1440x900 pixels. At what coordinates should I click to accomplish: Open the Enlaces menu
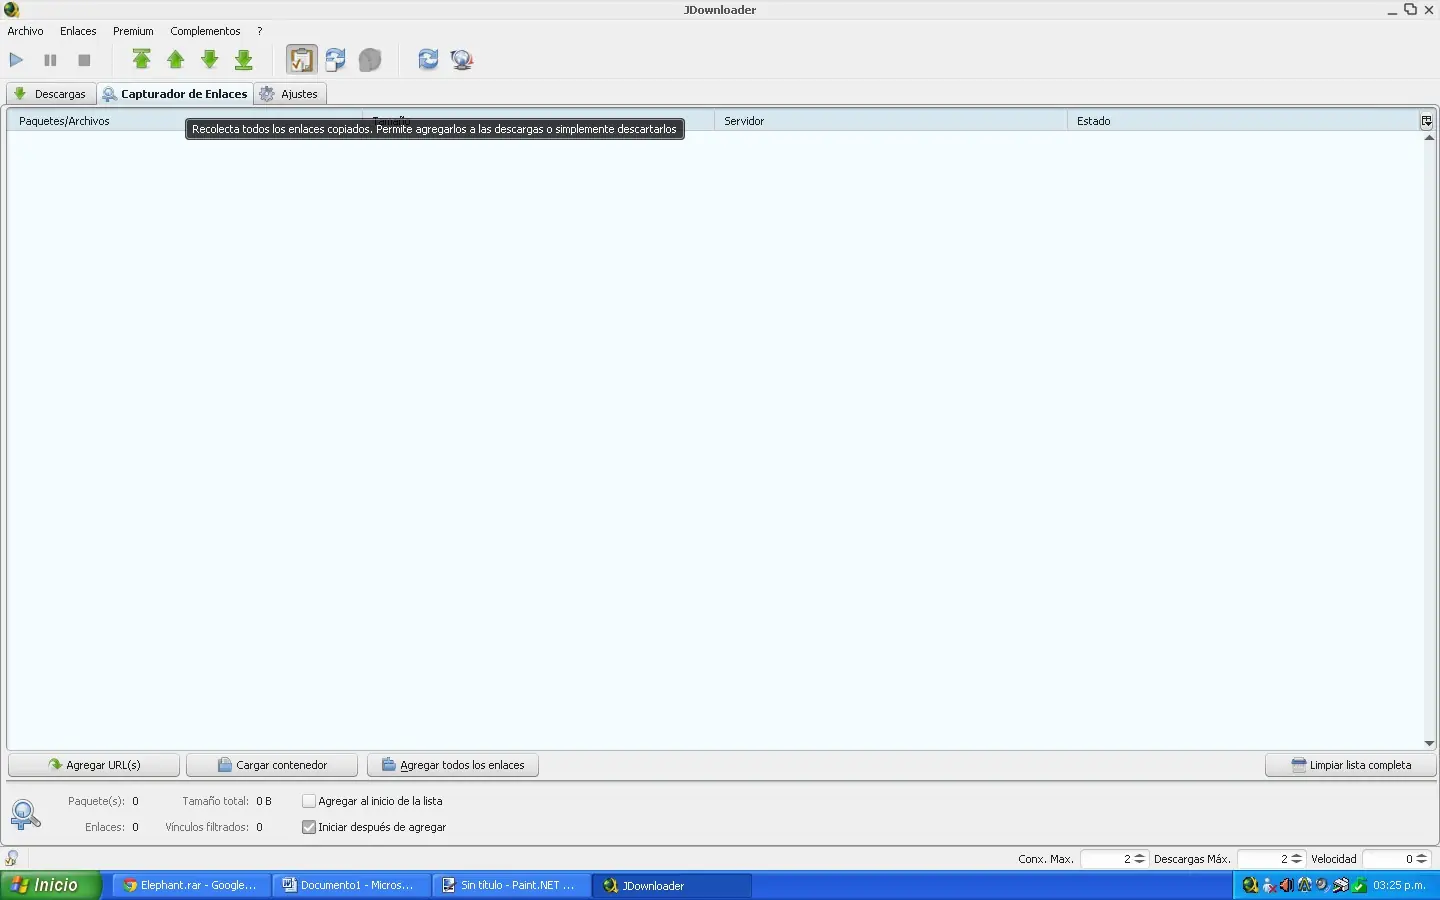(x=78, y=31)
